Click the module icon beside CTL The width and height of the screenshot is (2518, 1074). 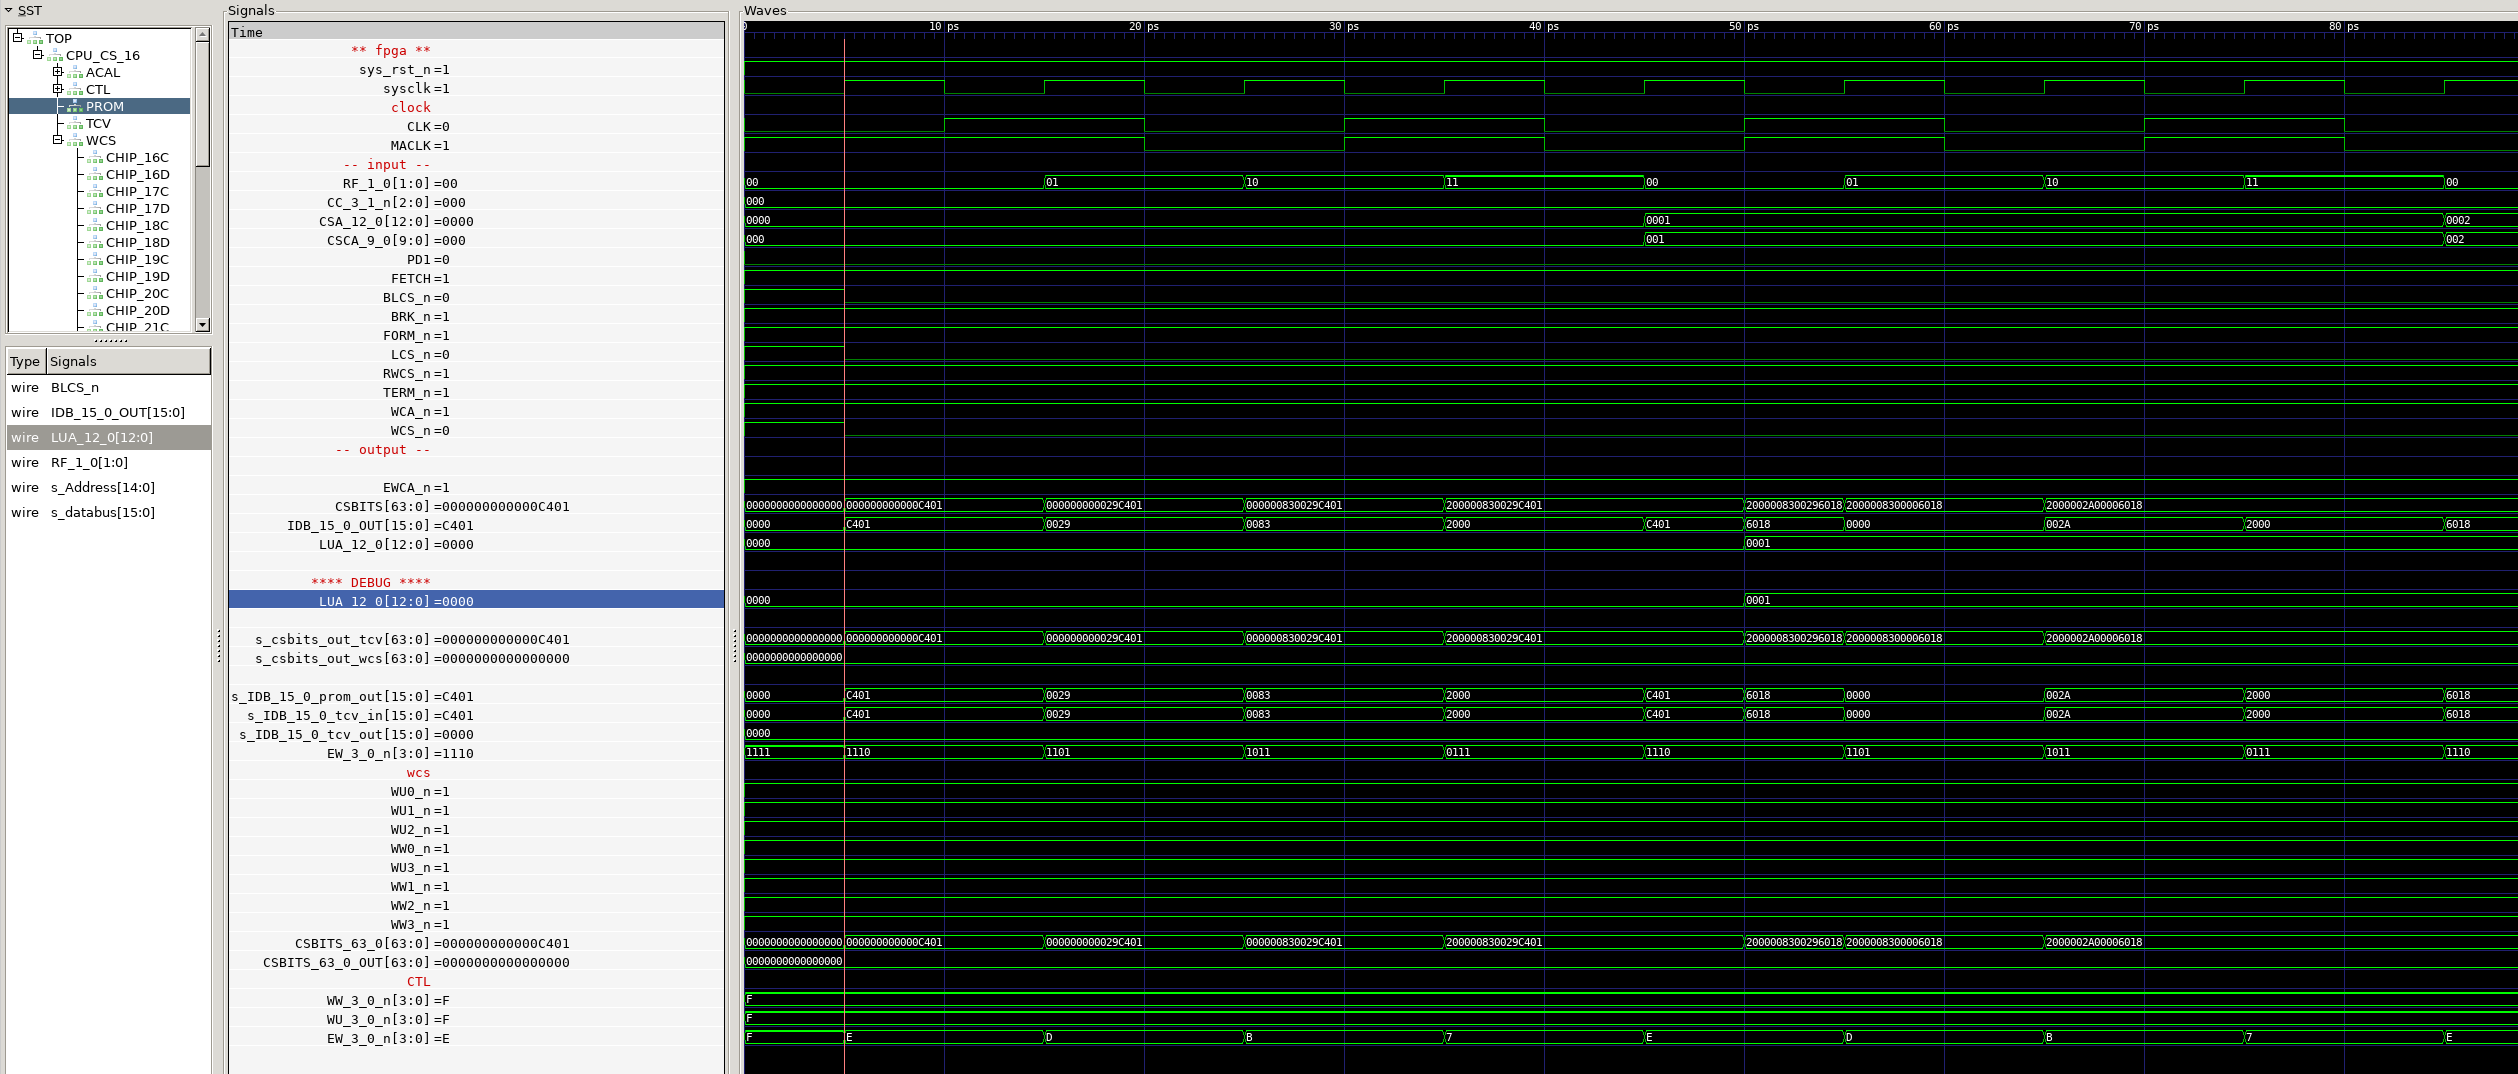pos(75,90)
